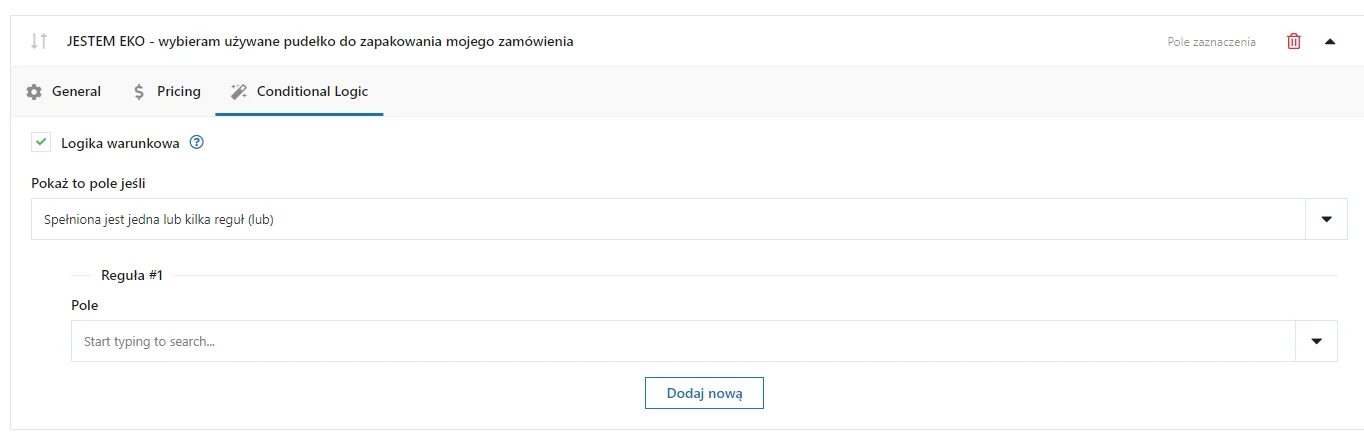Toggle the Logika warunkowa checkbox
The width and height of the screenshot is (1364, 436).
point(41,143)
